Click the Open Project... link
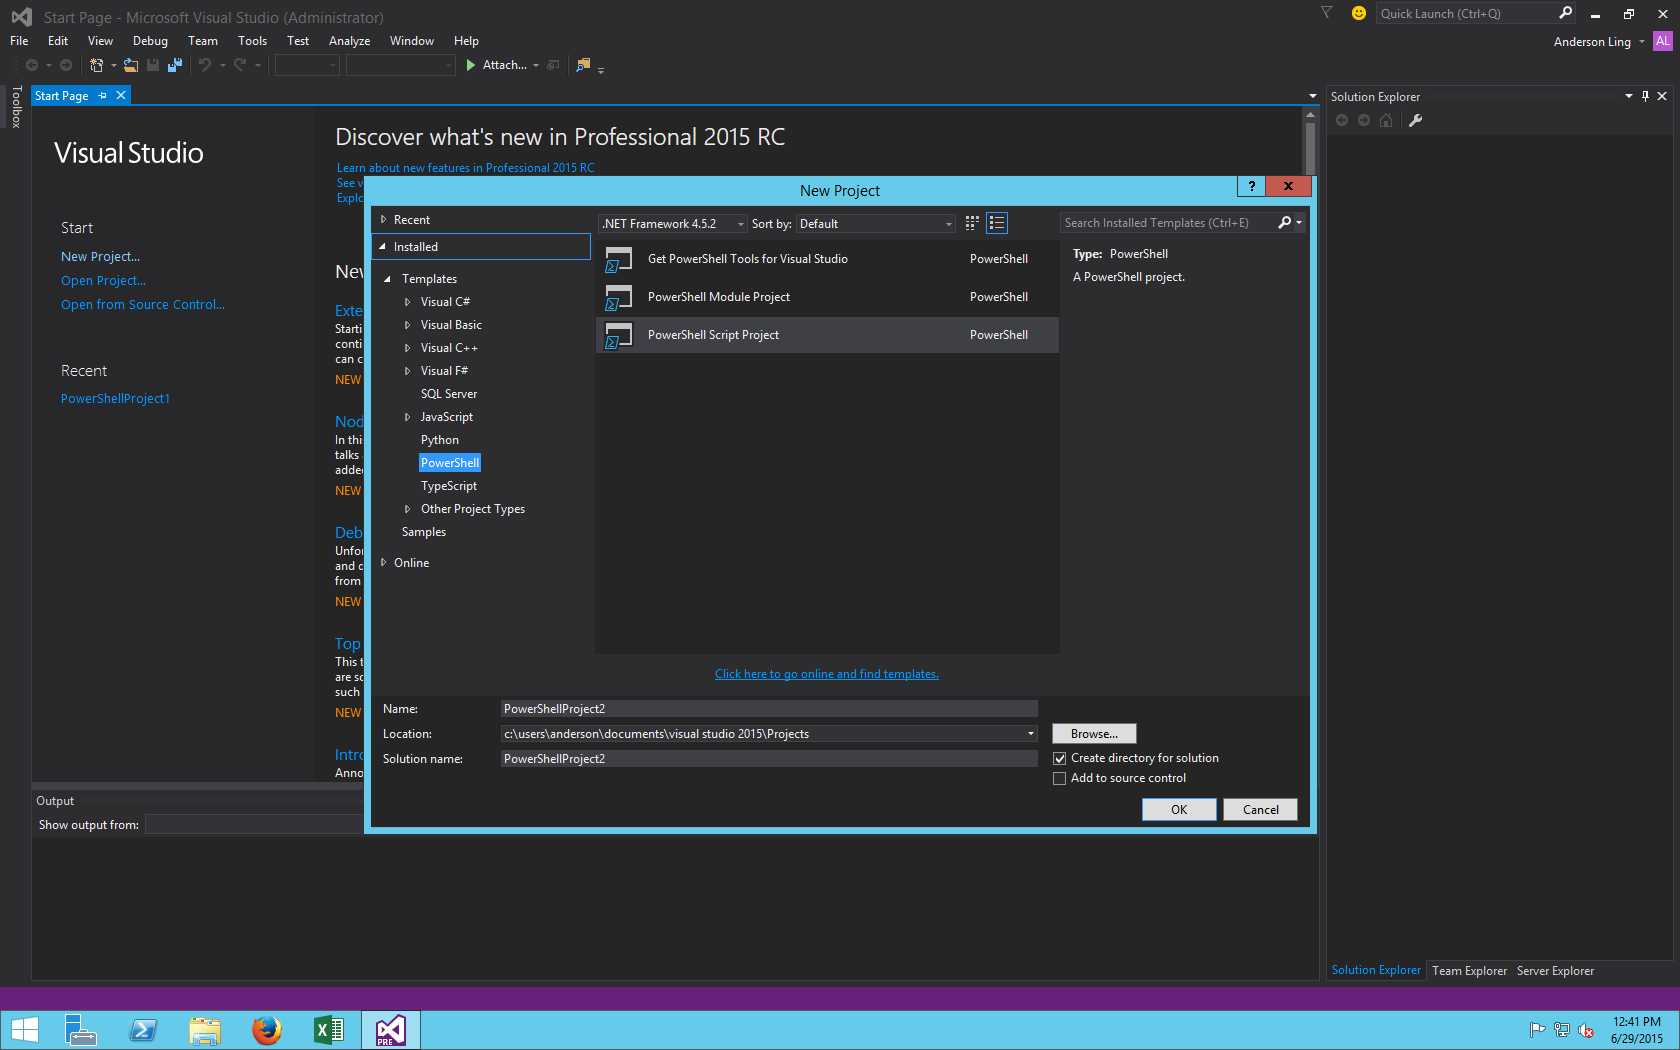Image resolution: width=1680 pixels, height=1050 pixels. tap(103, 281)
